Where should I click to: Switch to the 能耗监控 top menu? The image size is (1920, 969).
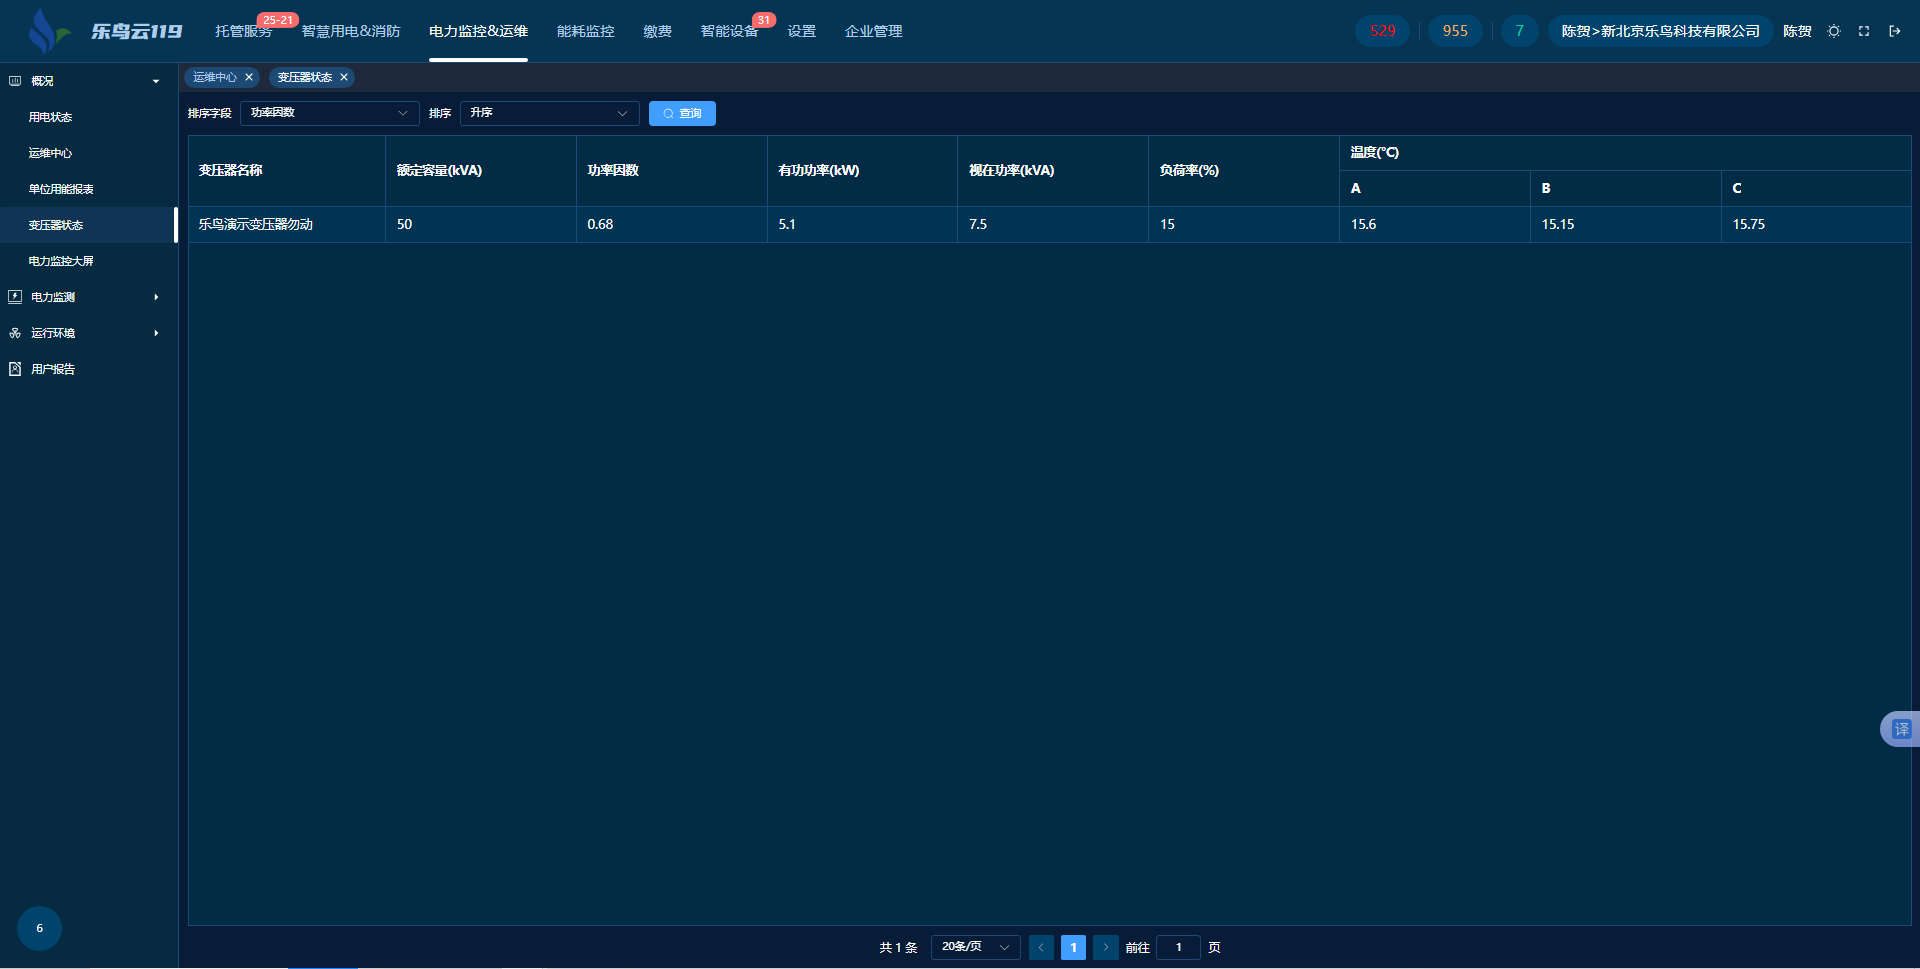[585, 31]
